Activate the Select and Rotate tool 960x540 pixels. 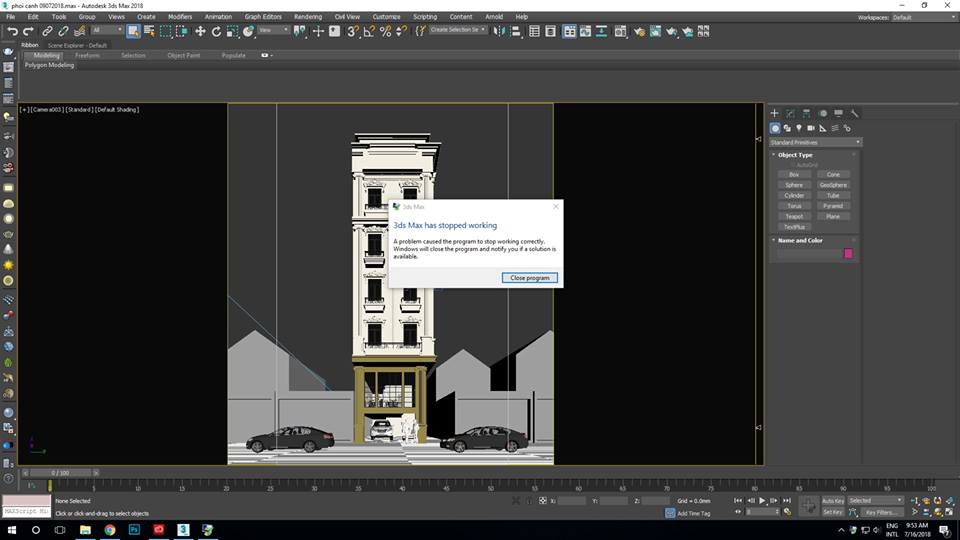[x=217, y=31]
